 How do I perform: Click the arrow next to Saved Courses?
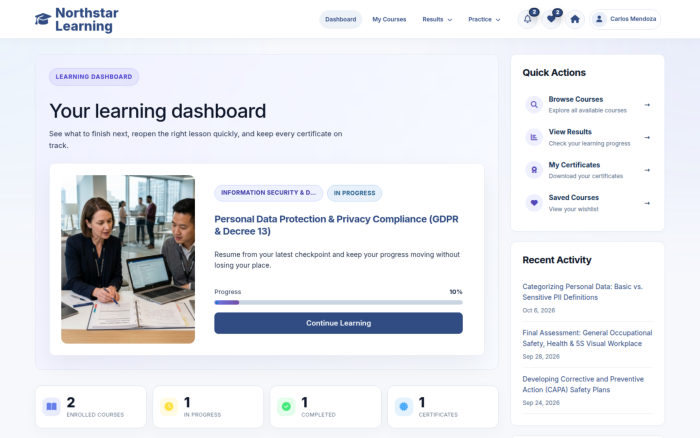click(647, 203)
